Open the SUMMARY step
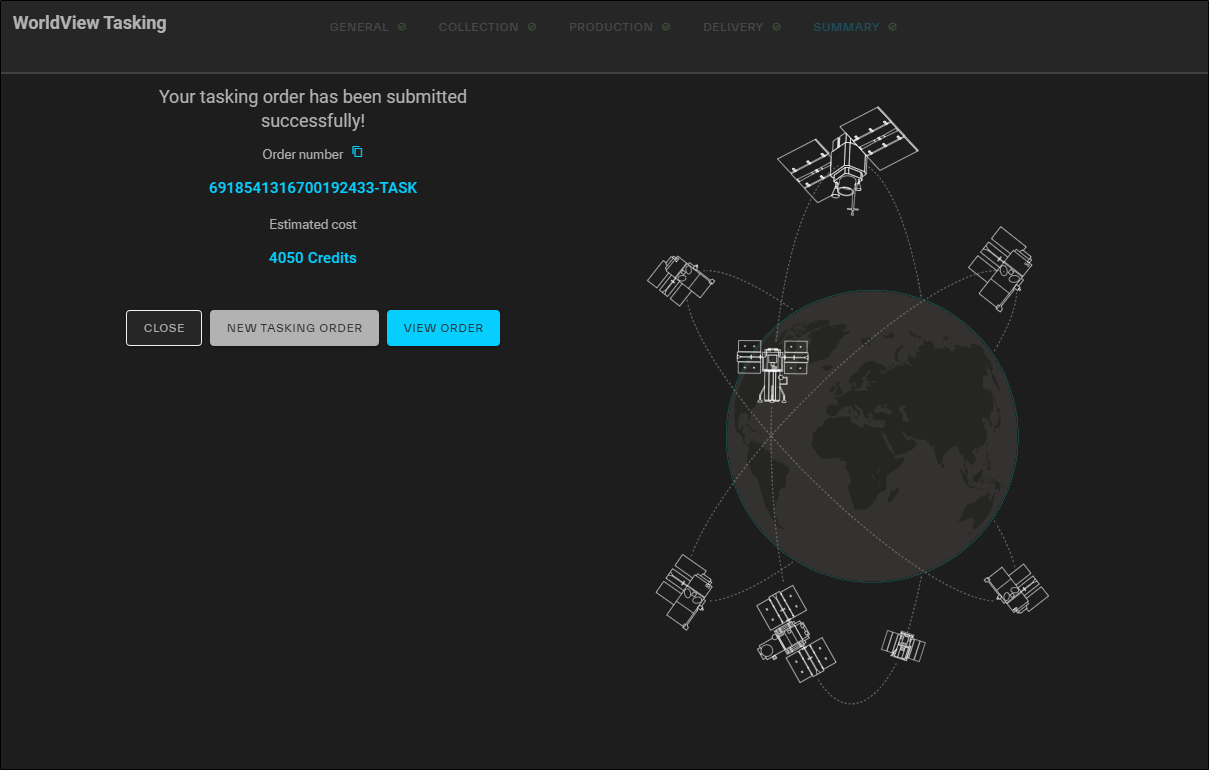This screenshot has width=1209, height=770. pos(846,27)
